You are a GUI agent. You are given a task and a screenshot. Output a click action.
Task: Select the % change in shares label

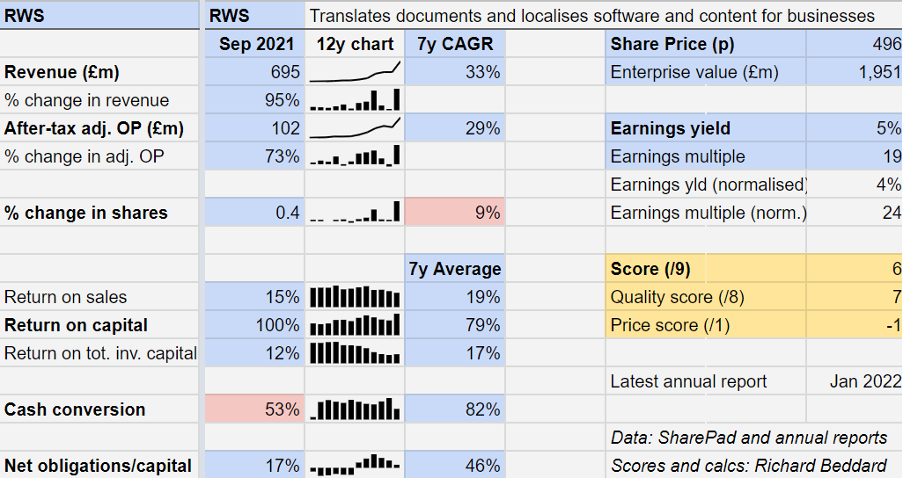tap(100, 213)
